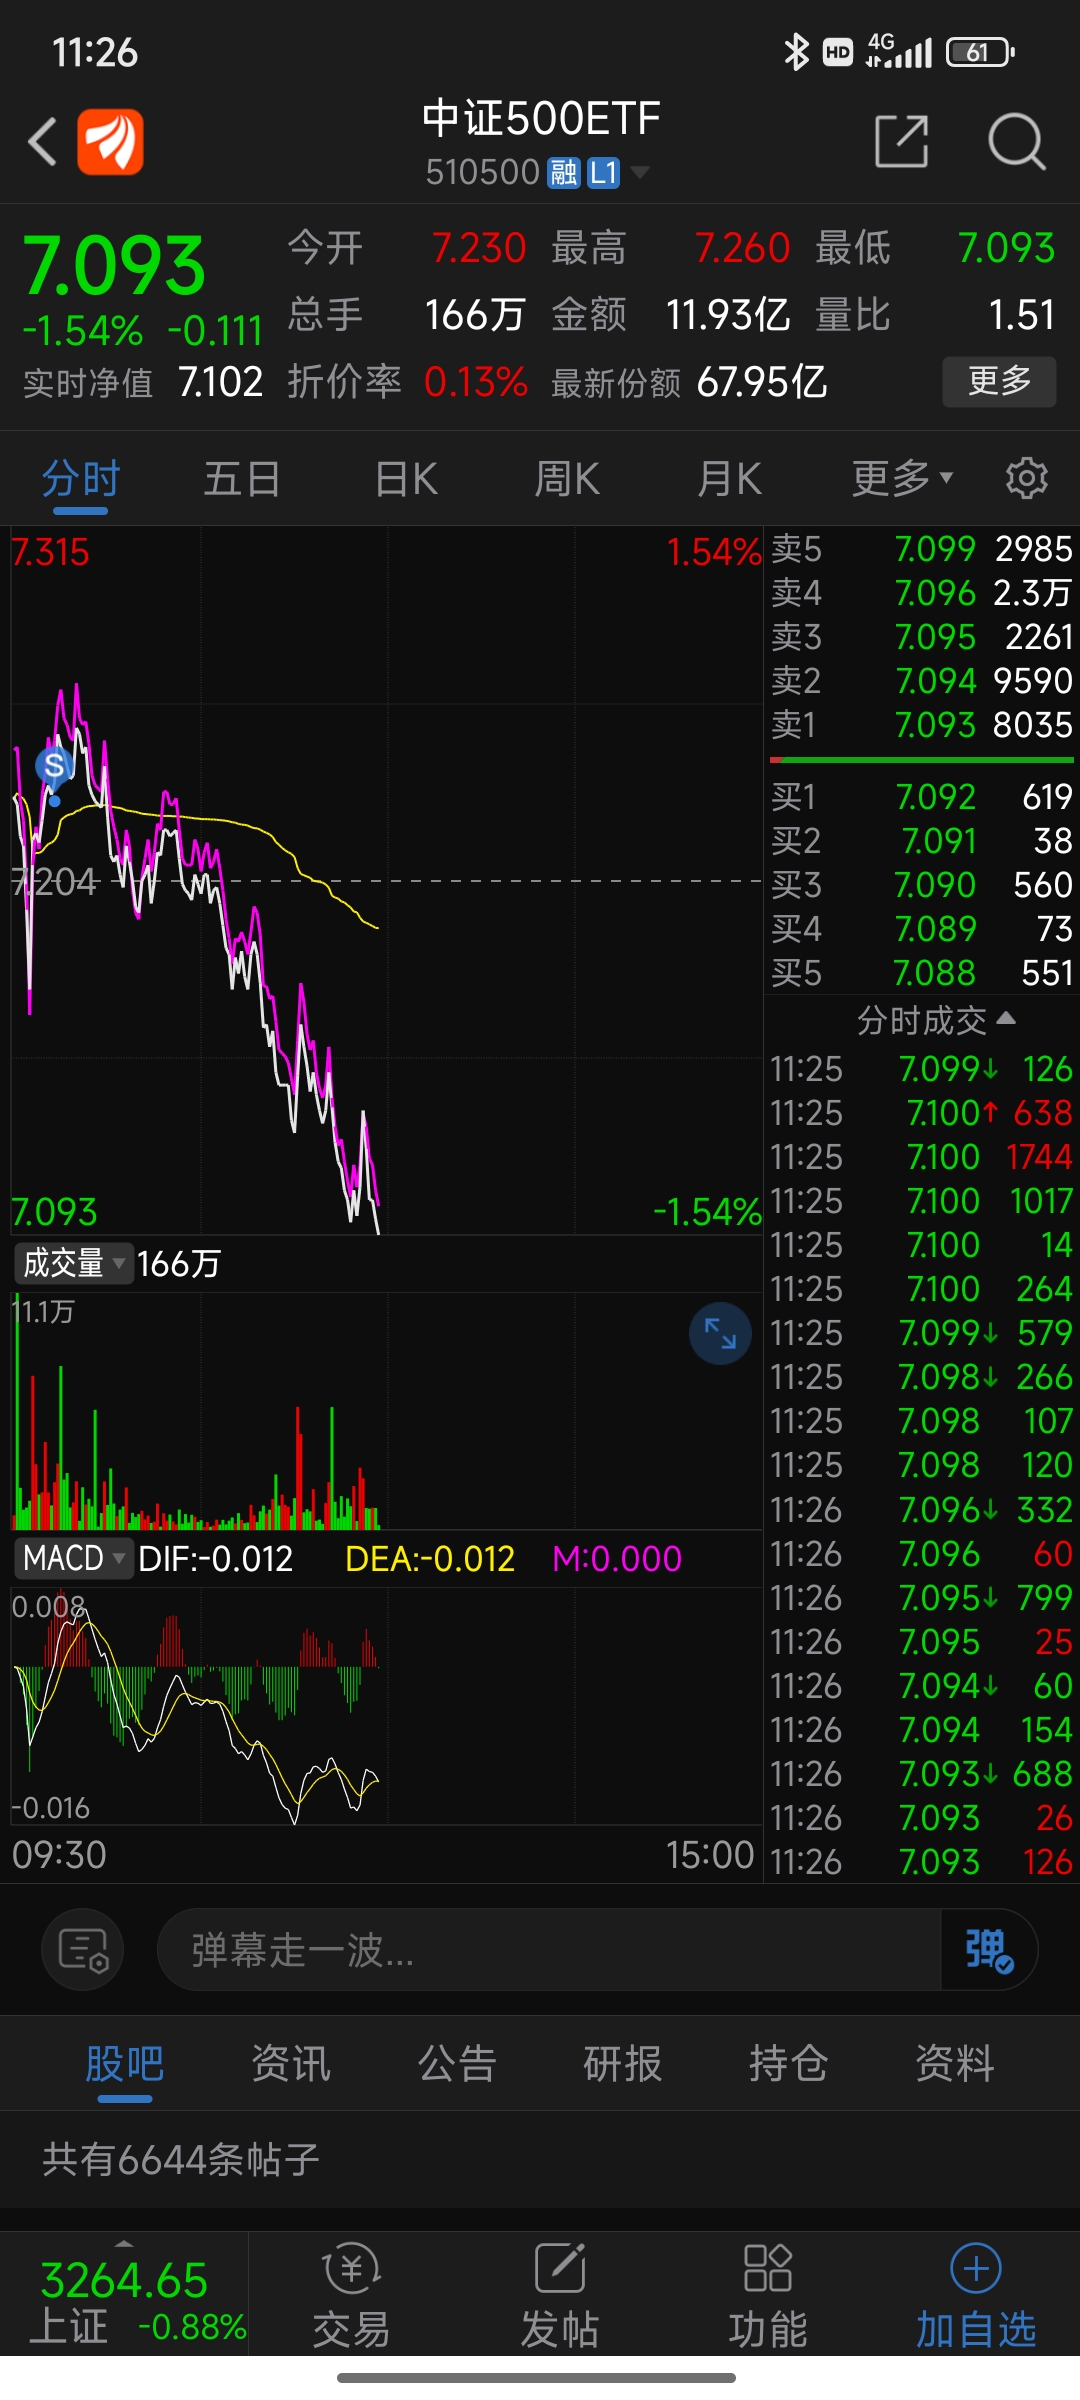The image size is (1080, 2400).
Task: Tap the blue S marker on chart
Action: tap(54, 766)
